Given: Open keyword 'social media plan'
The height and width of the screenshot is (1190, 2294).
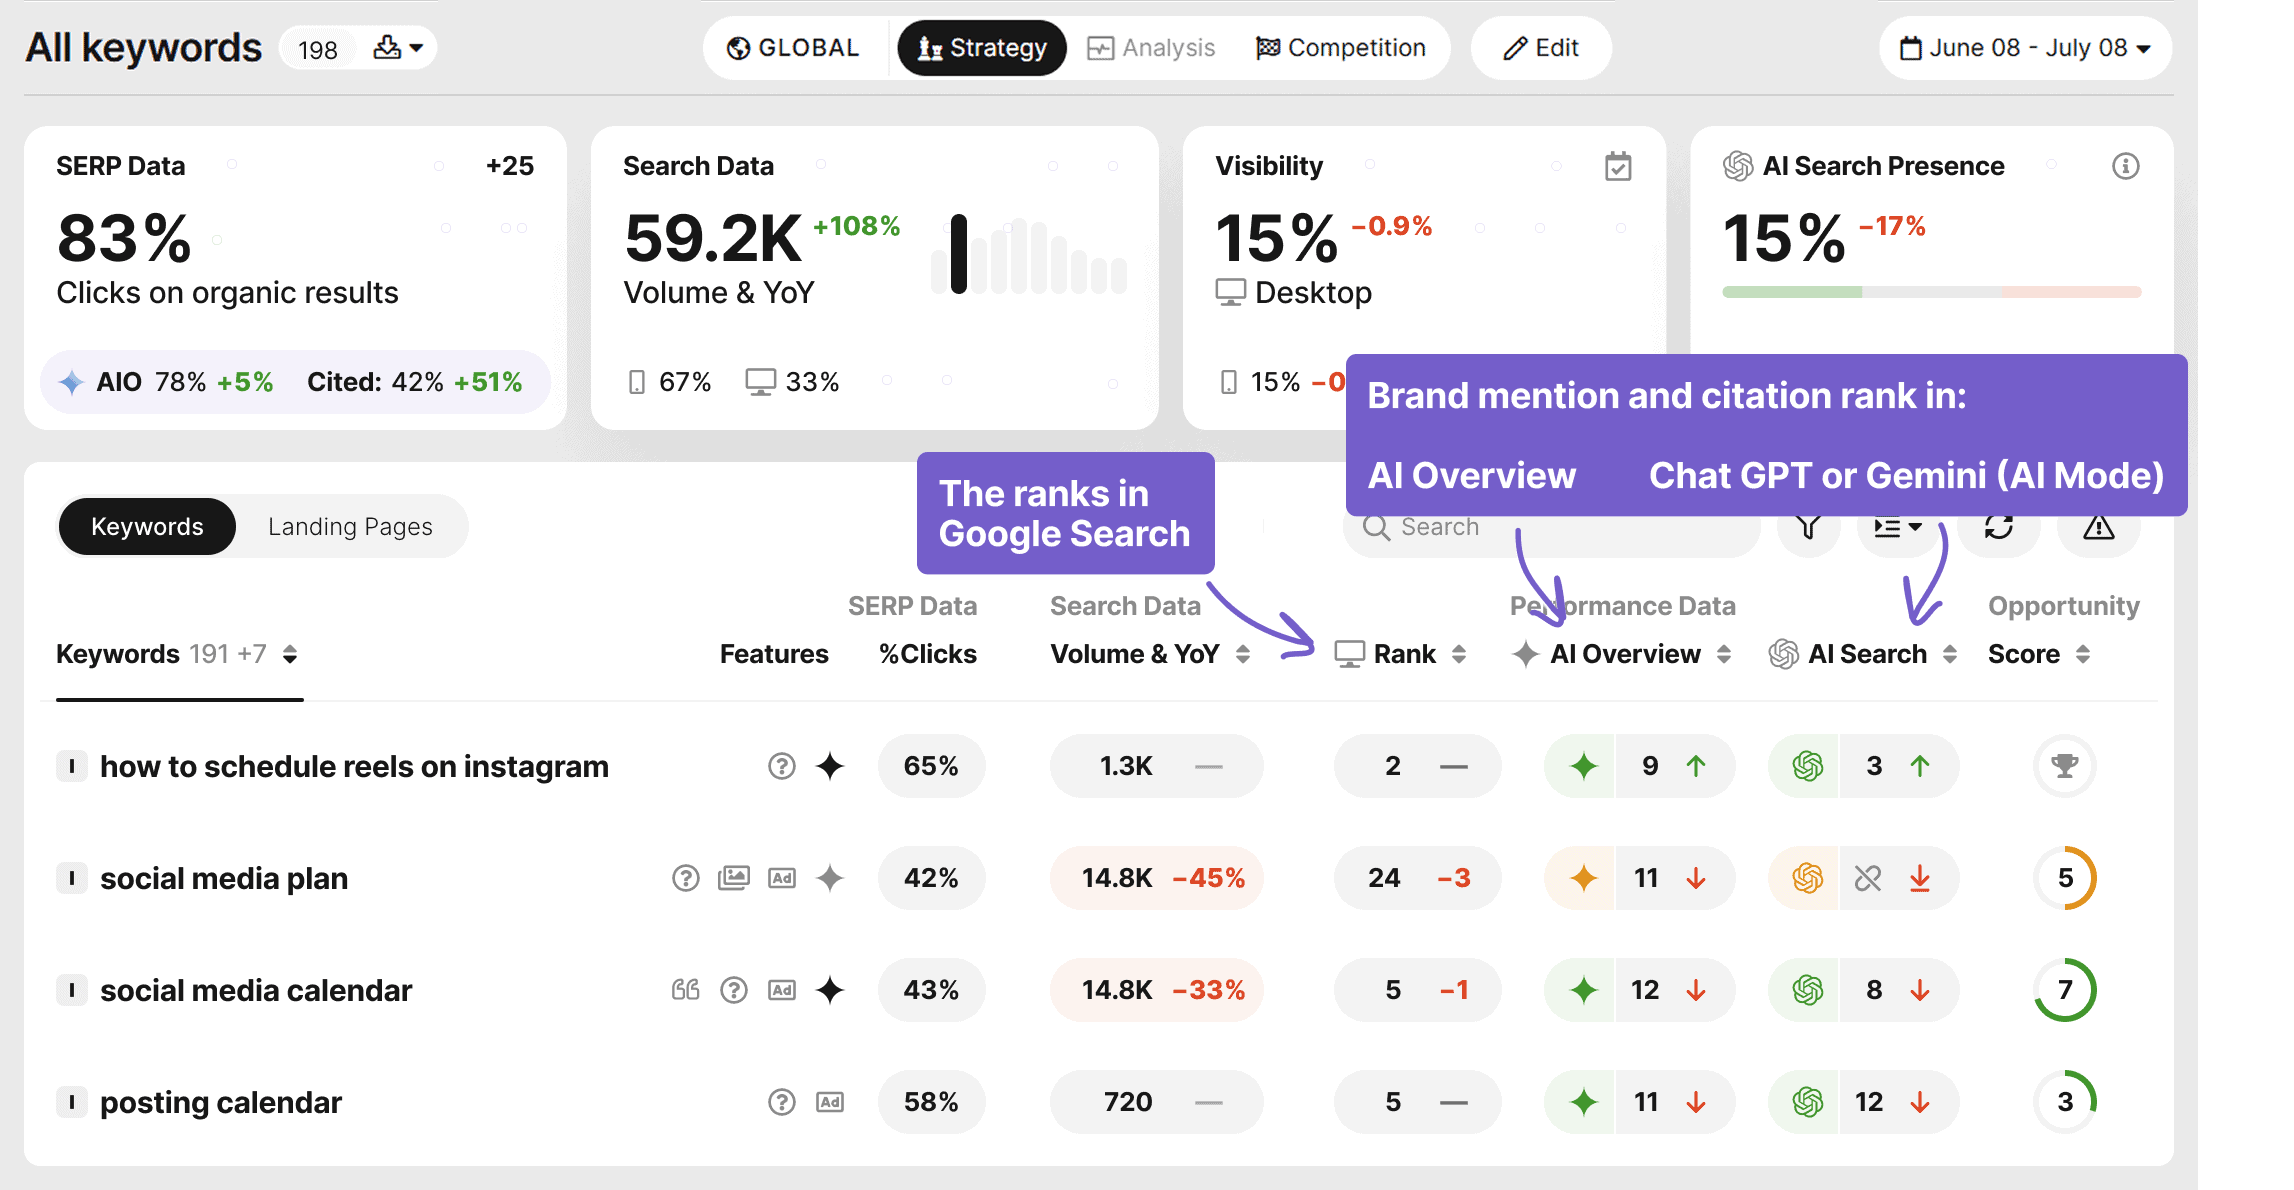Looking at the screenshot, I should 224,879.
